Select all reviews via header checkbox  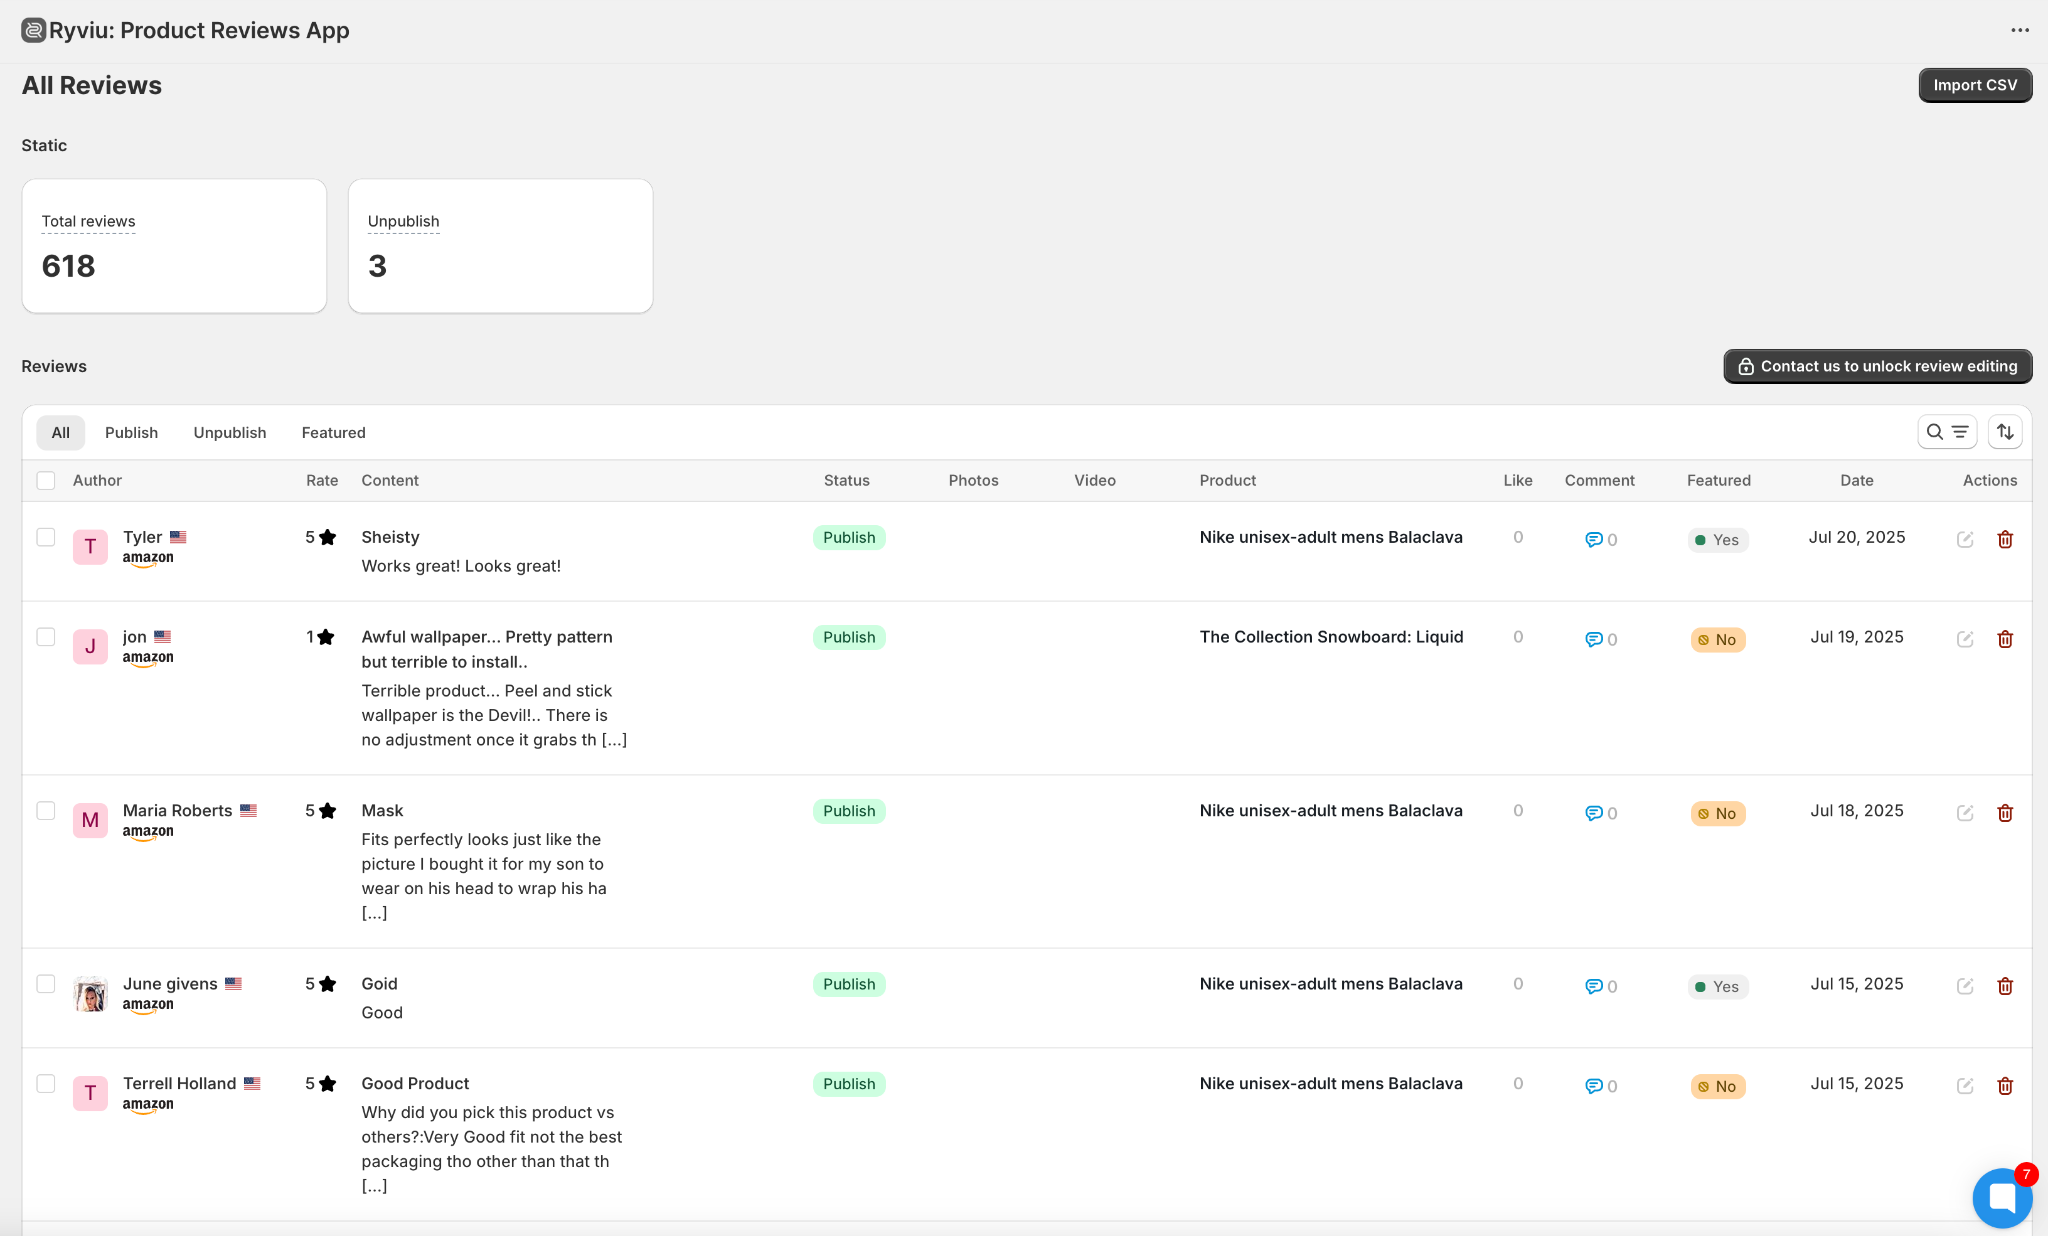tap(46, 481)
